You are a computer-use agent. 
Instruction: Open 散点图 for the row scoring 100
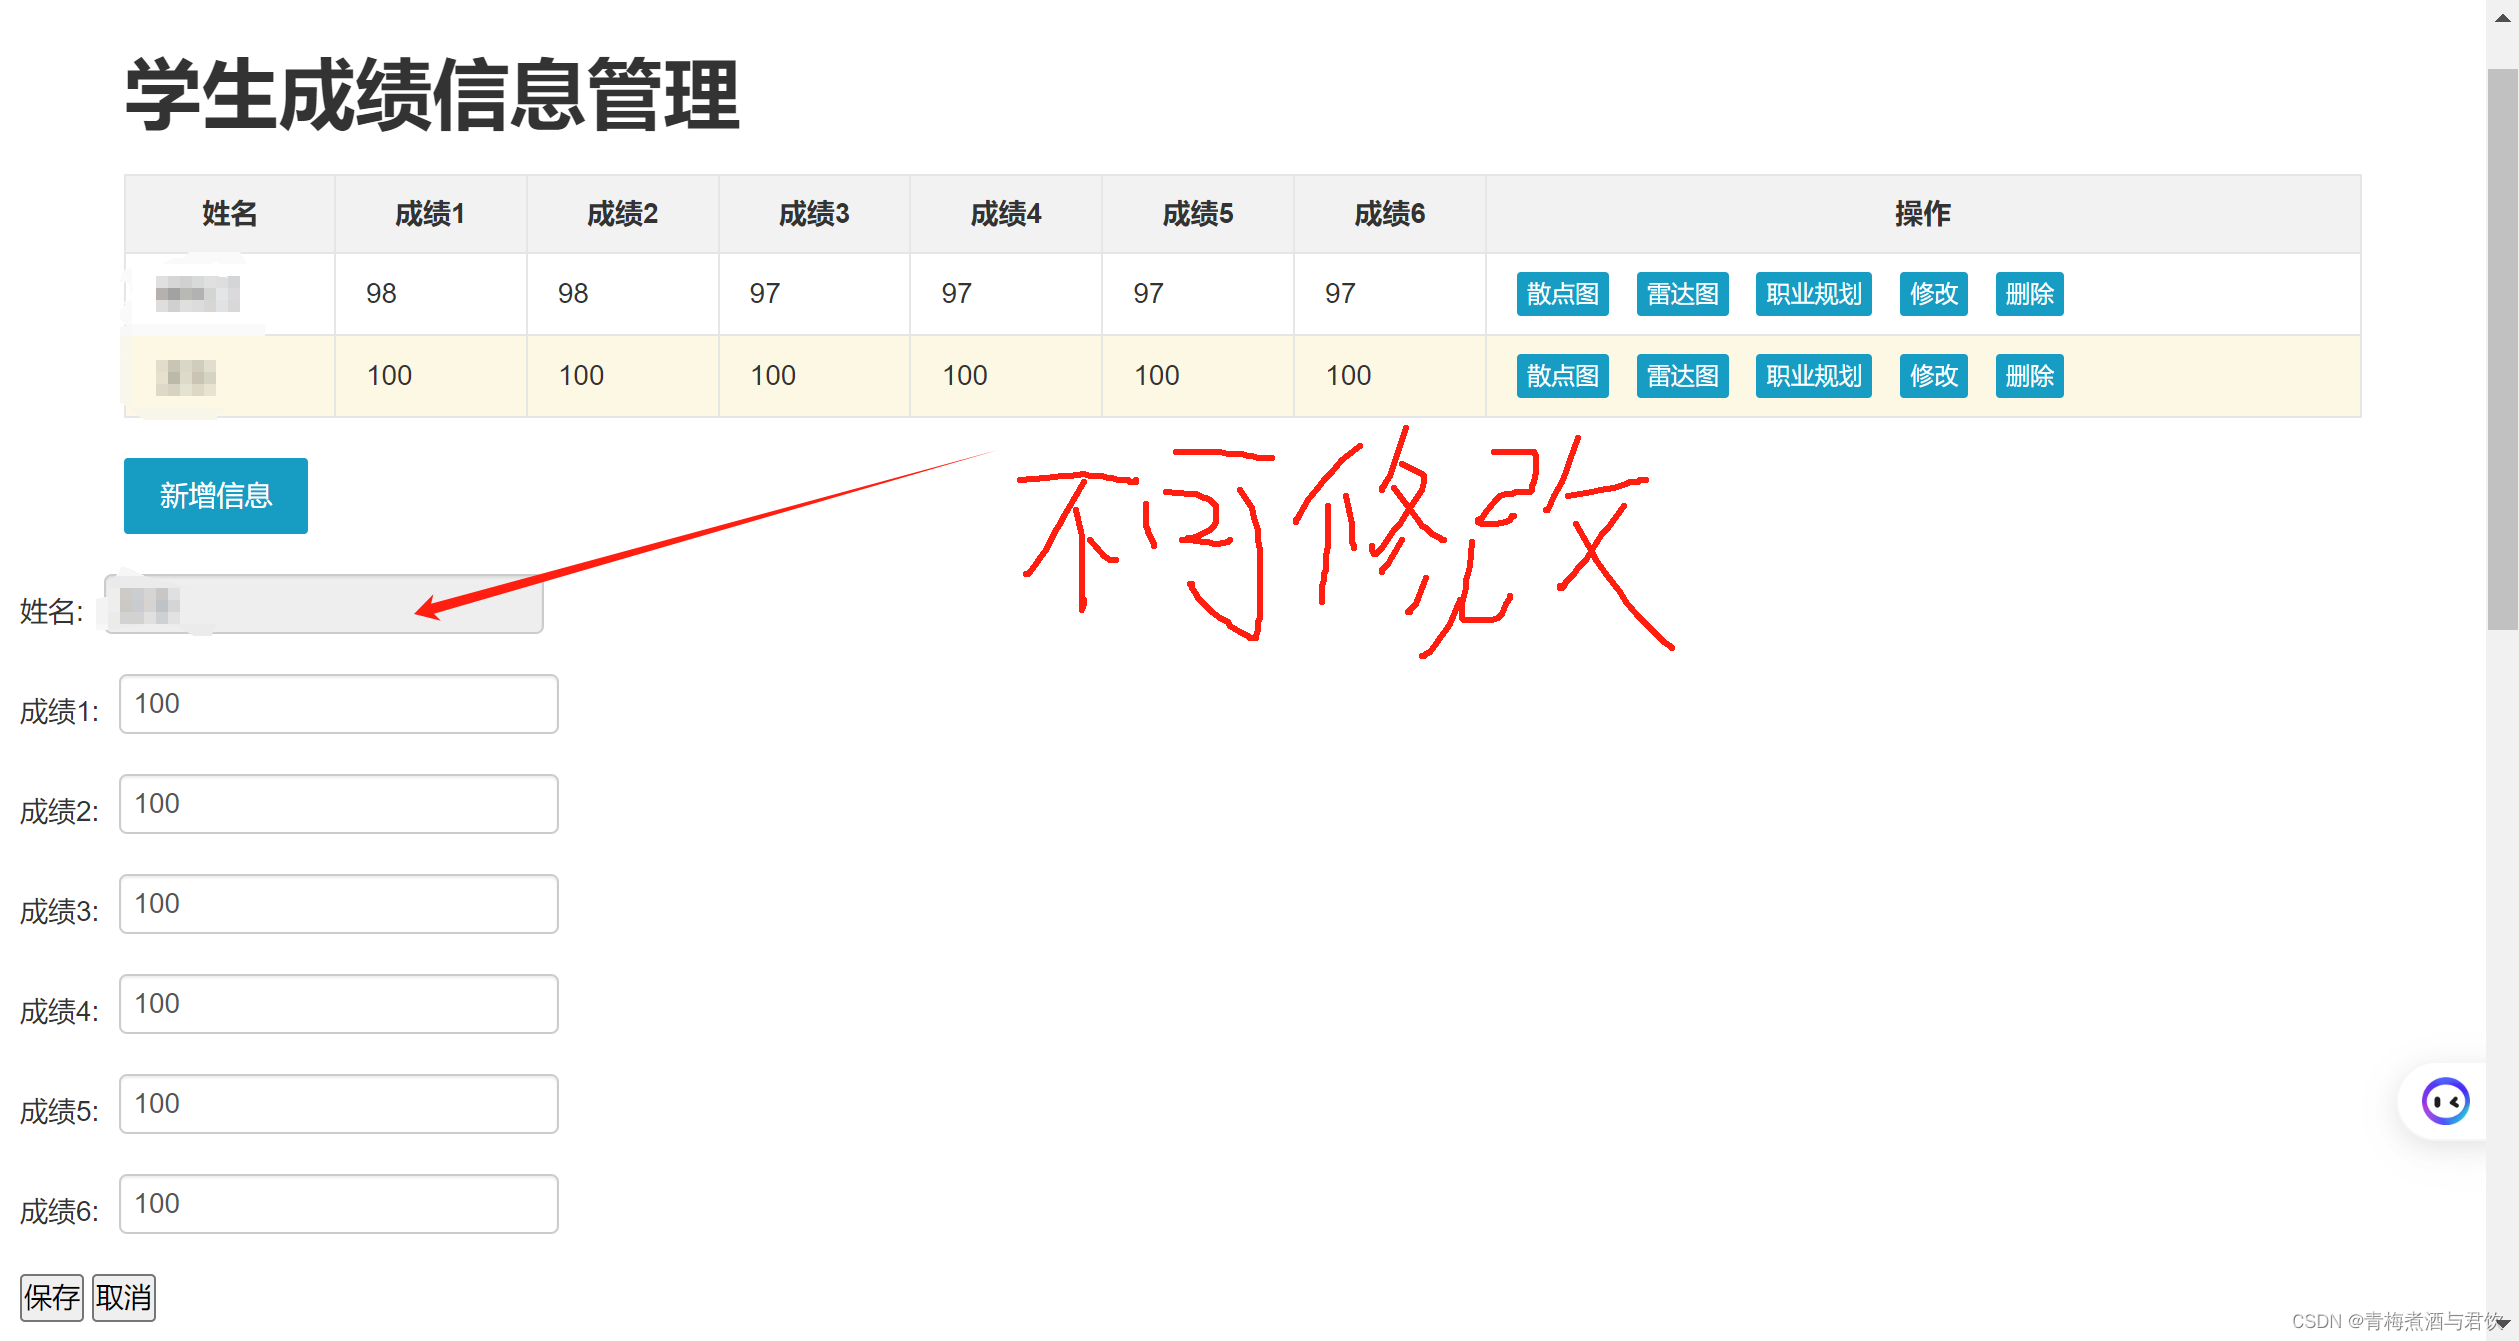[1562, 376]
